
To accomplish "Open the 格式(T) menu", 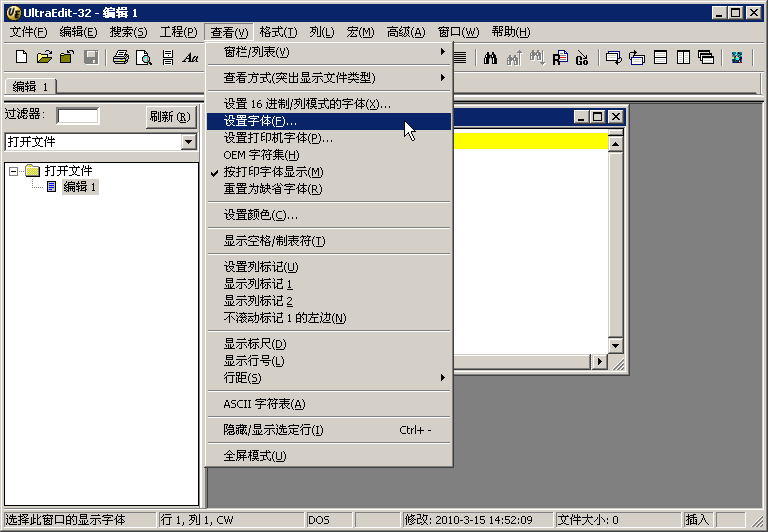I will click(278, 32).
